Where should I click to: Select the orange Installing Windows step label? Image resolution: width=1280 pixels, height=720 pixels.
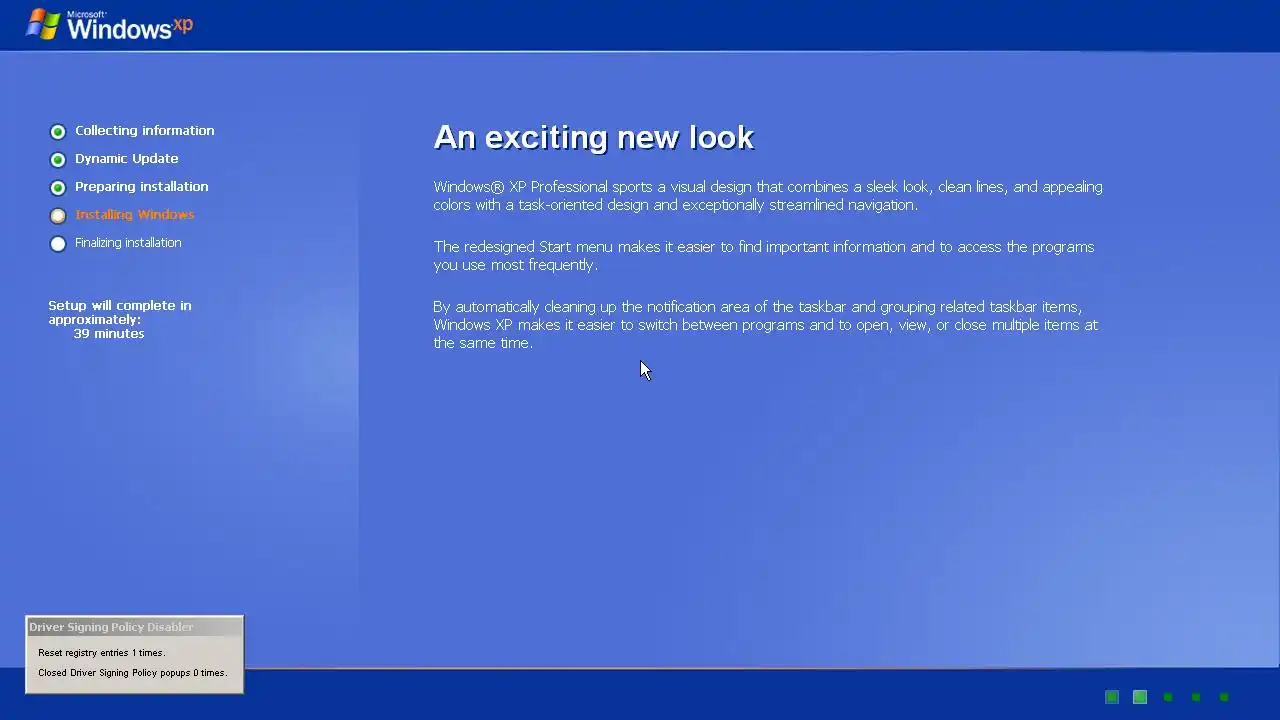pyautogui.click(x=134, y=215)
